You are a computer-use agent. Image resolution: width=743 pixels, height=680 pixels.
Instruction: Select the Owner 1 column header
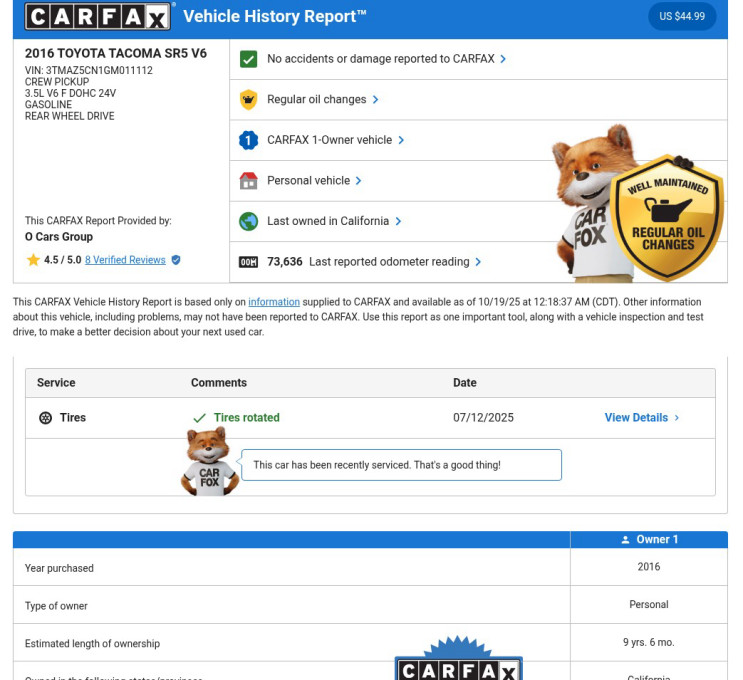[649, 539]
